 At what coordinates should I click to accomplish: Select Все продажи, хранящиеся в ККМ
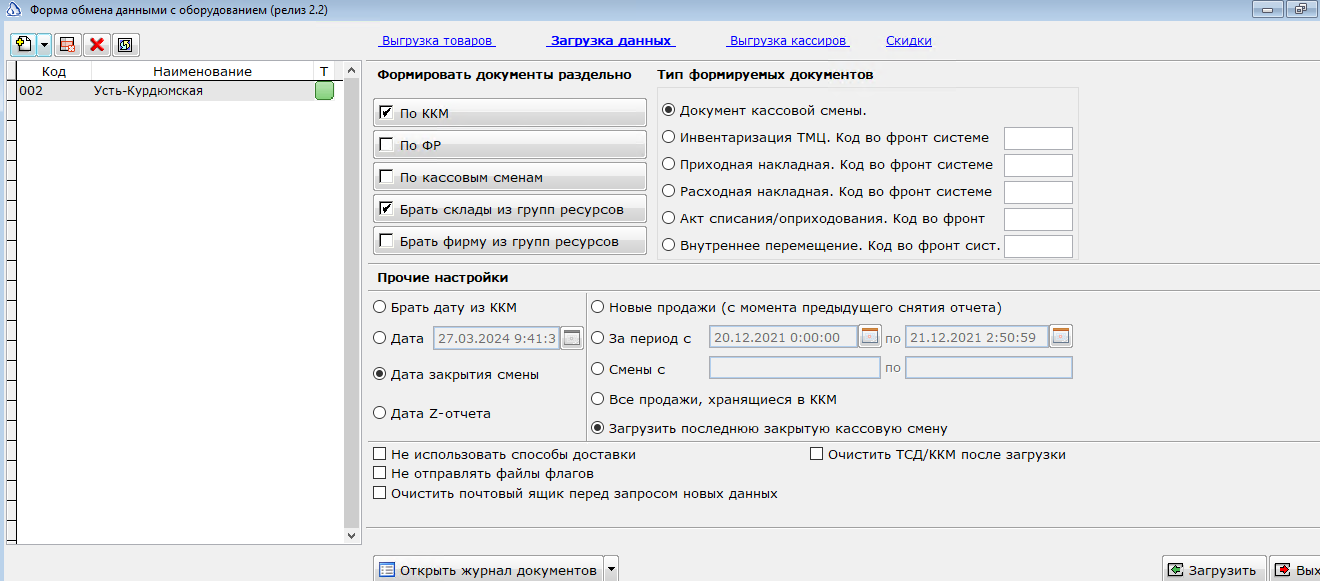pyautogui.click(x=598, y=399)
